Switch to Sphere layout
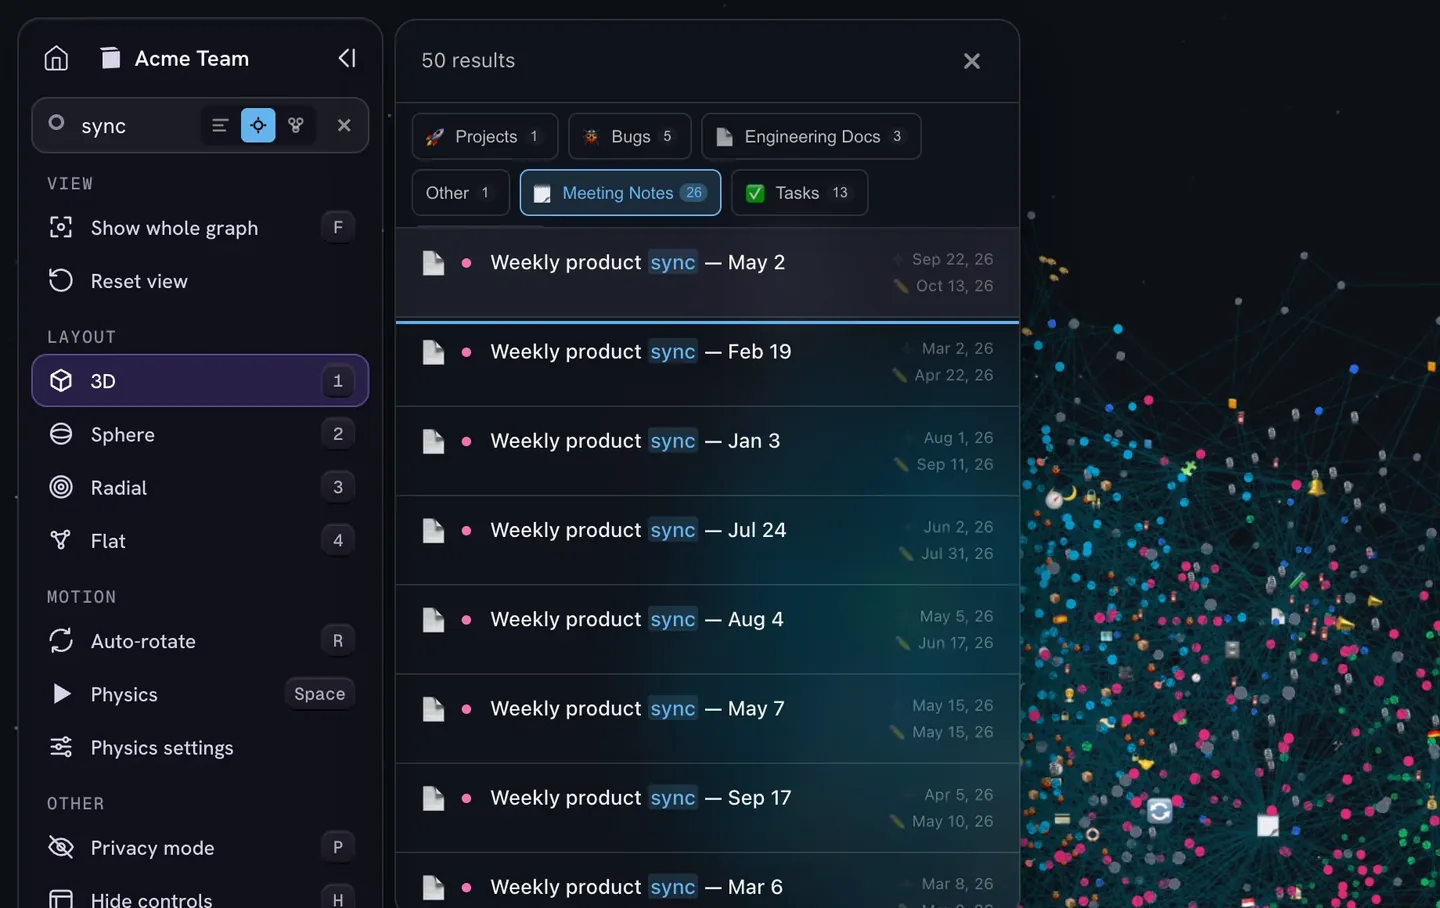The image size is (1440, 908). (x=200, y=434)
